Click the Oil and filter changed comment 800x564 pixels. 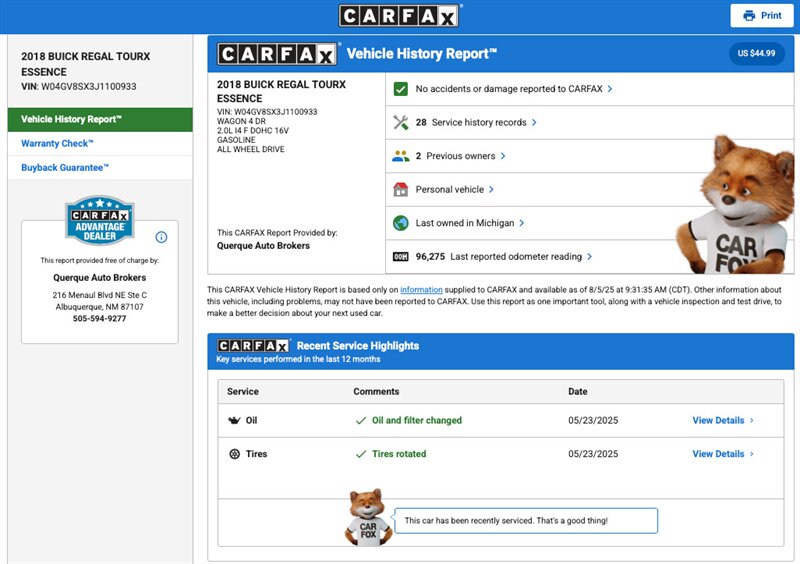click(x=417, y=421)
